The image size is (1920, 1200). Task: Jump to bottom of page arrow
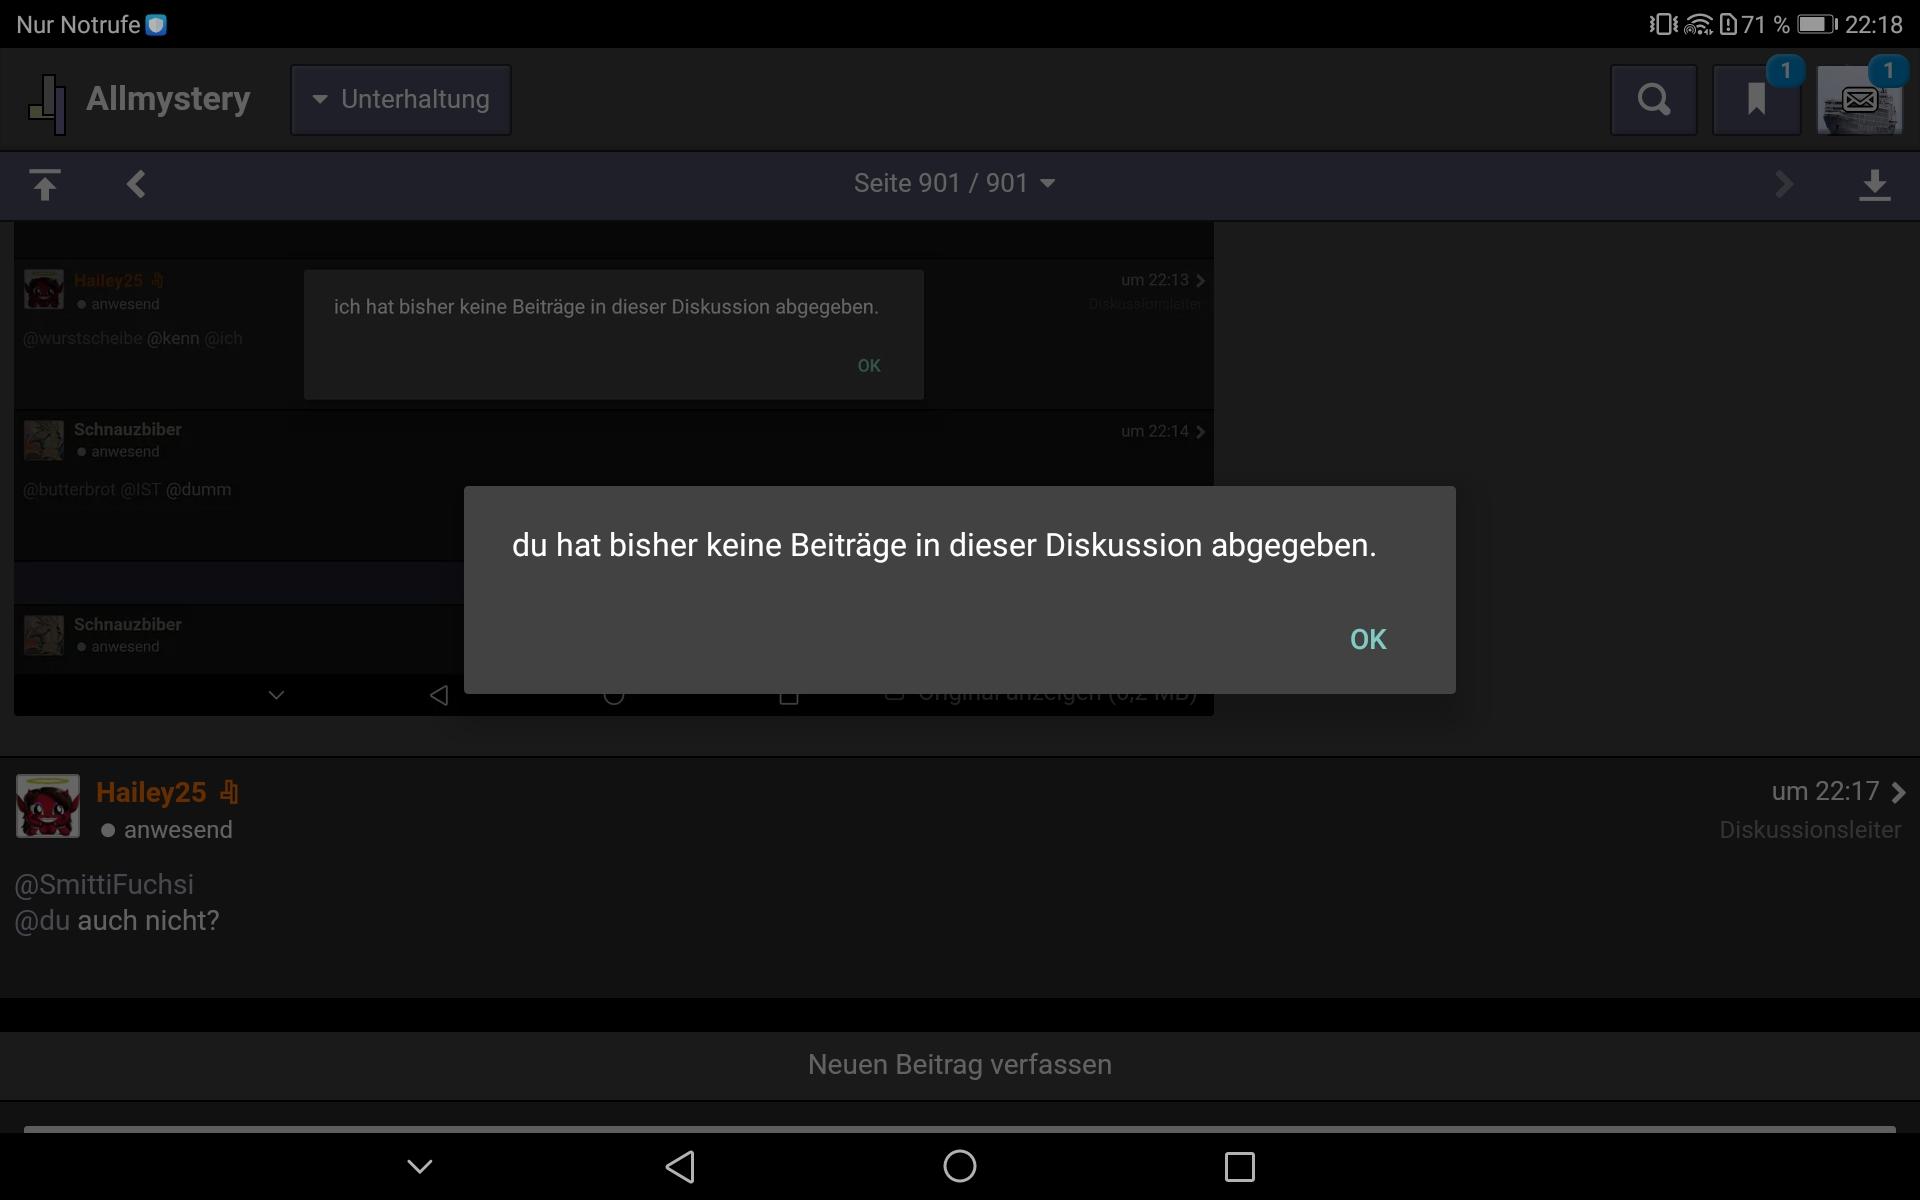[1874, 184]
